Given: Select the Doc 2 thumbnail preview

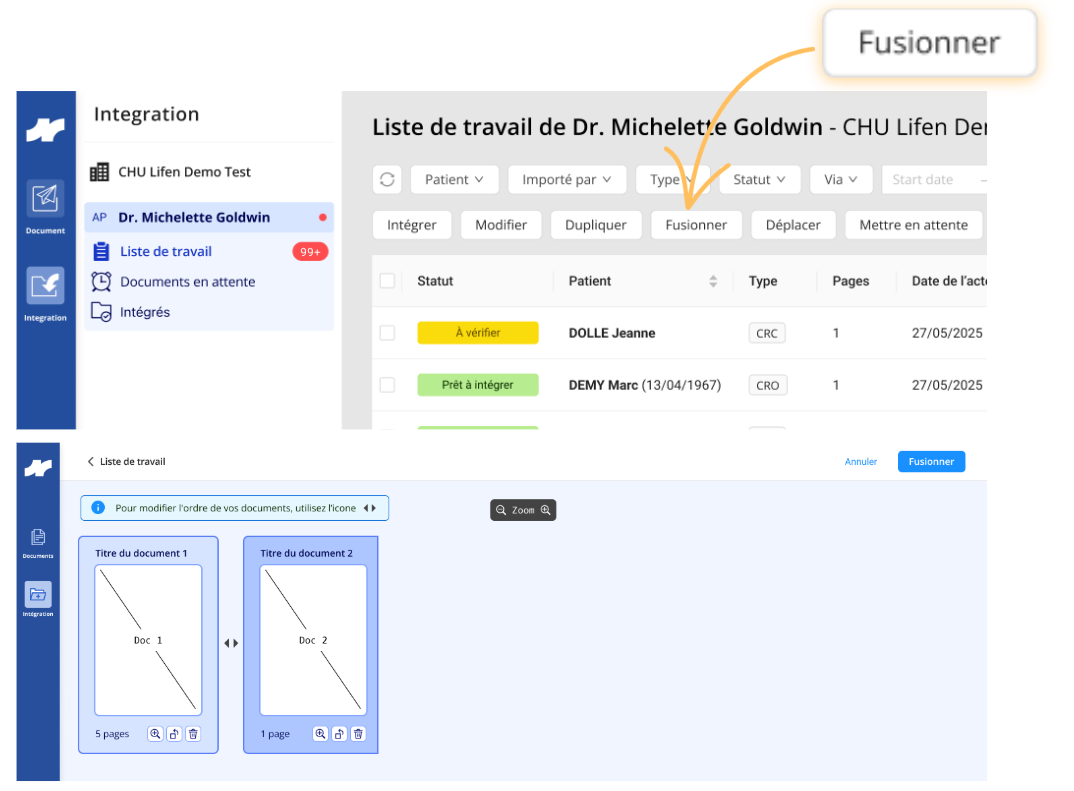Looking at the screenshot, I should point(313,640).
